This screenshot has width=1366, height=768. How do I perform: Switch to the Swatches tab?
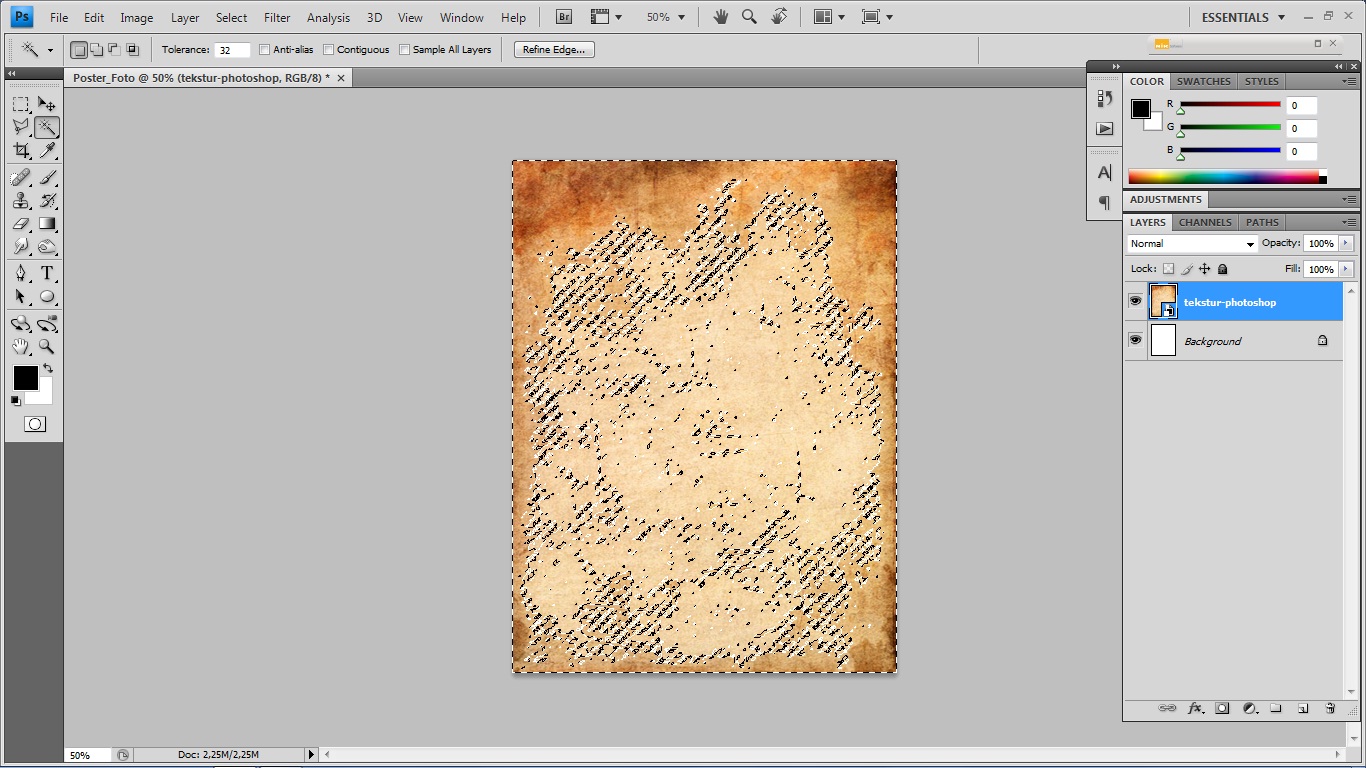[x=1203, y=81]
